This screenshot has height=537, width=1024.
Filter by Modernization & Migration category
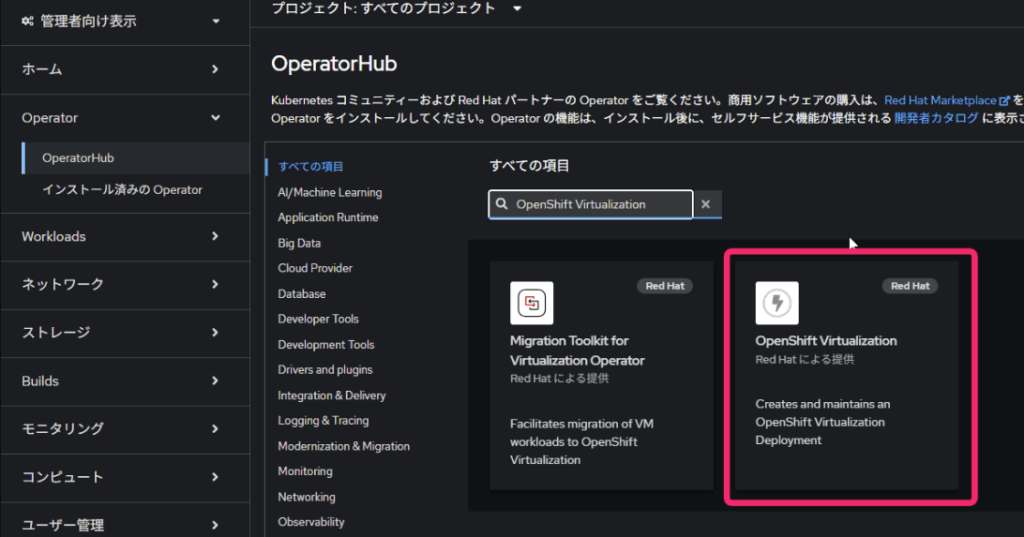pyautogui.click(x=344, y=446)
